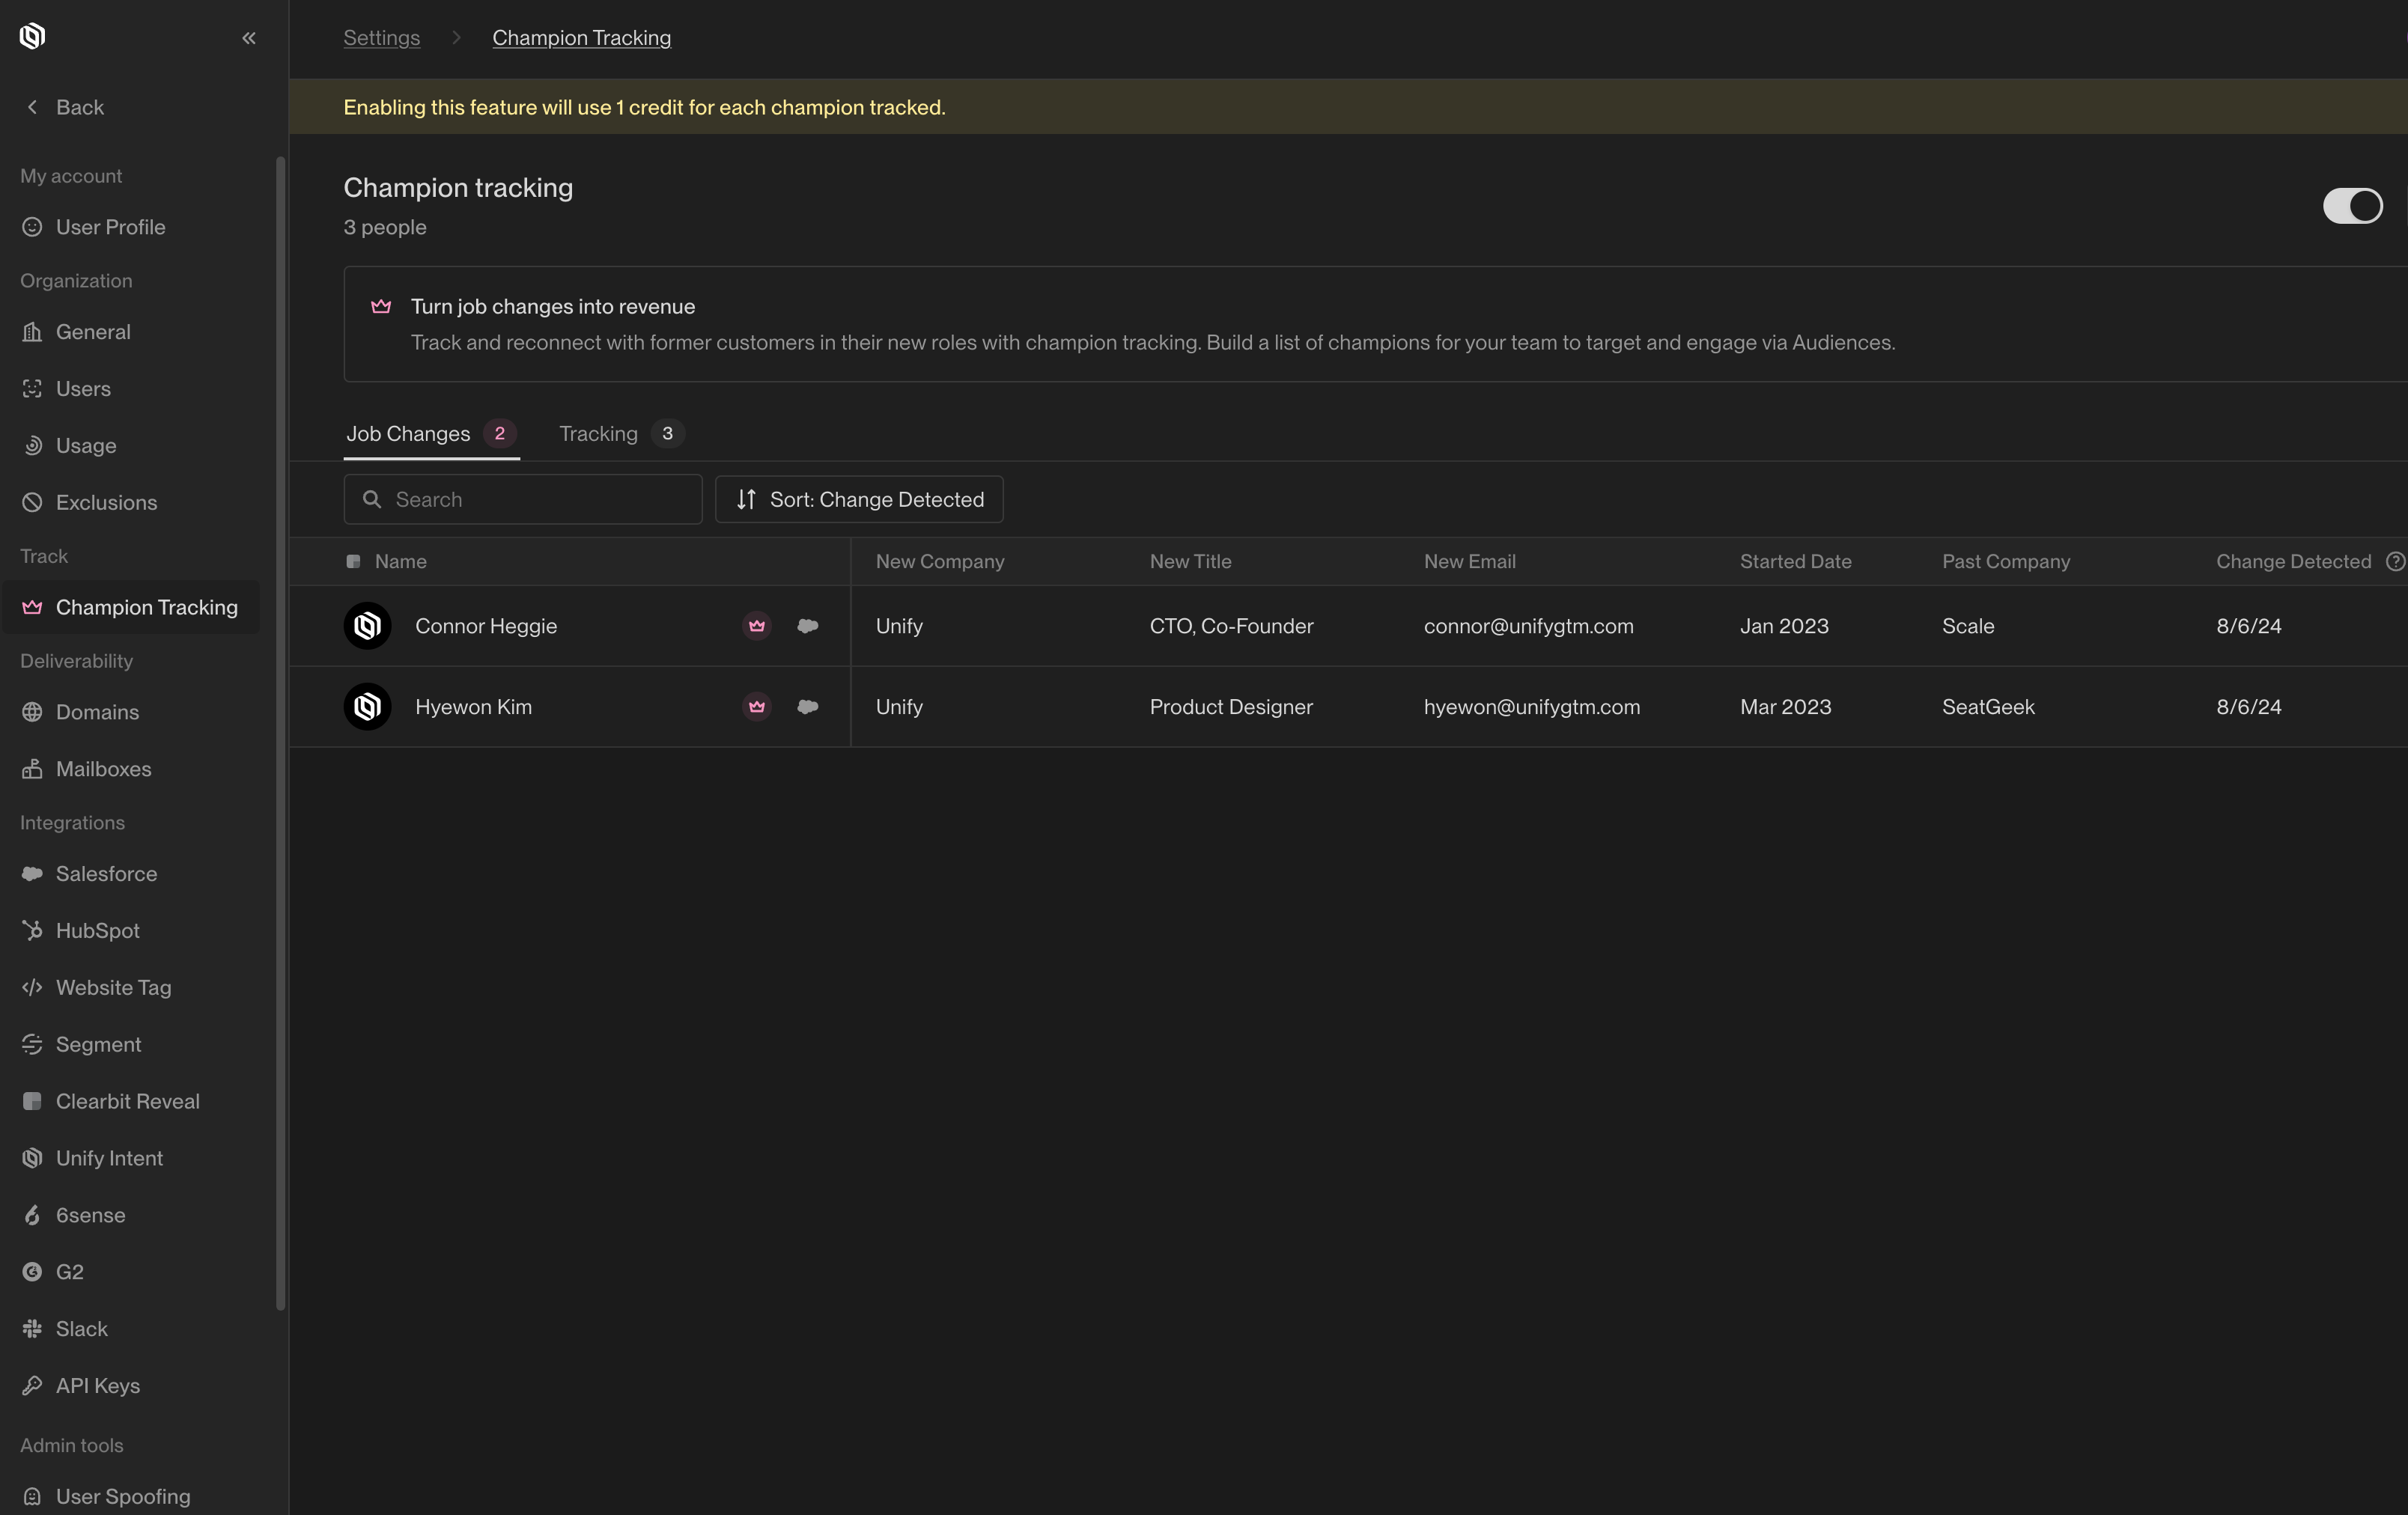Click Settings in the breadcrumb

coord(382,38)
